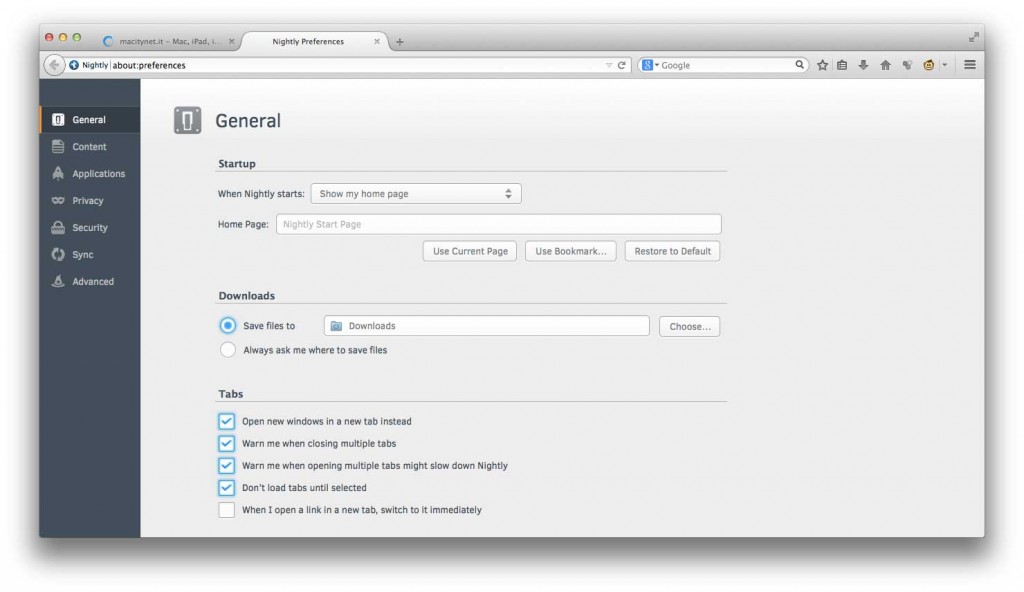Toggle warning about opening multiple tabs slowdown
Screen dimensions: 1024x592
tap(227, 465)
